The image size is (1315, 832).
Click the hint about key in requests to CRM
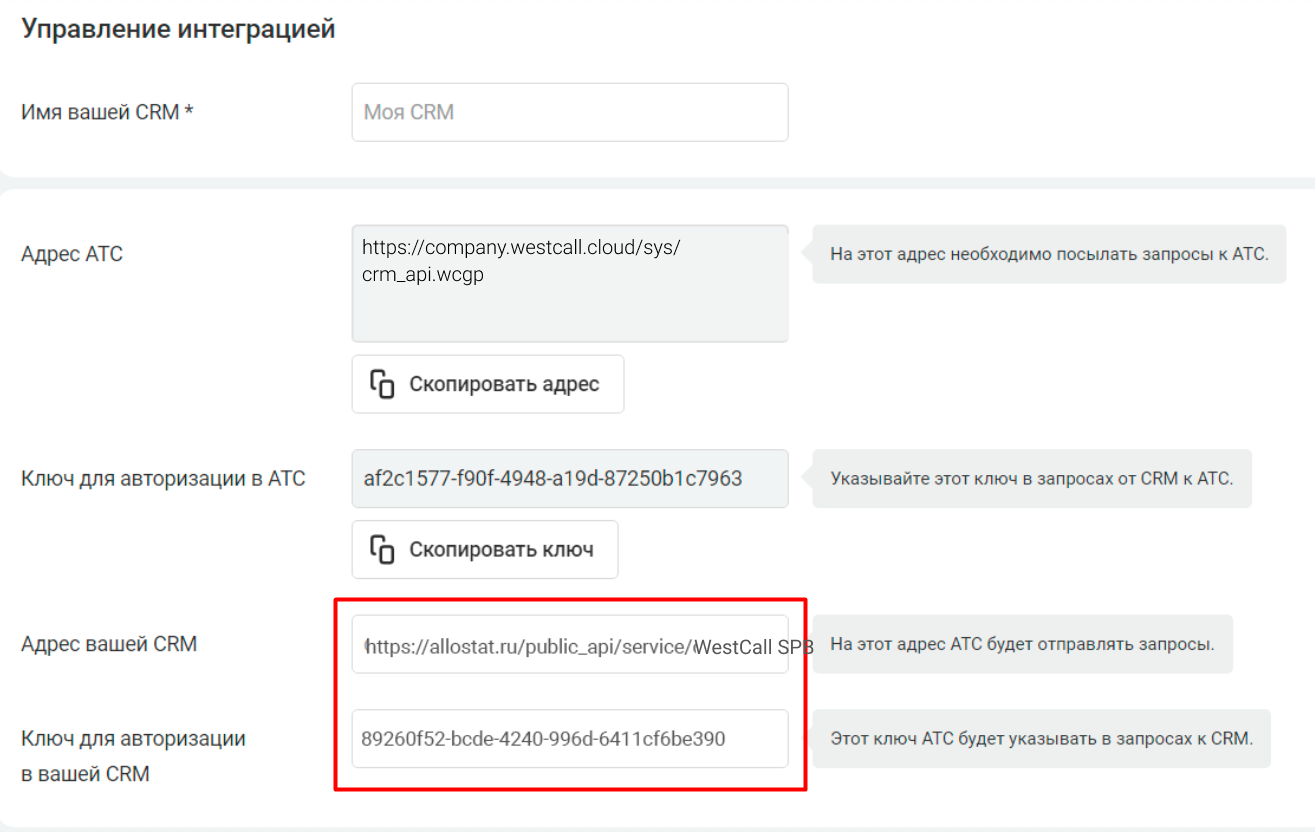click(x=1041, y=739)
